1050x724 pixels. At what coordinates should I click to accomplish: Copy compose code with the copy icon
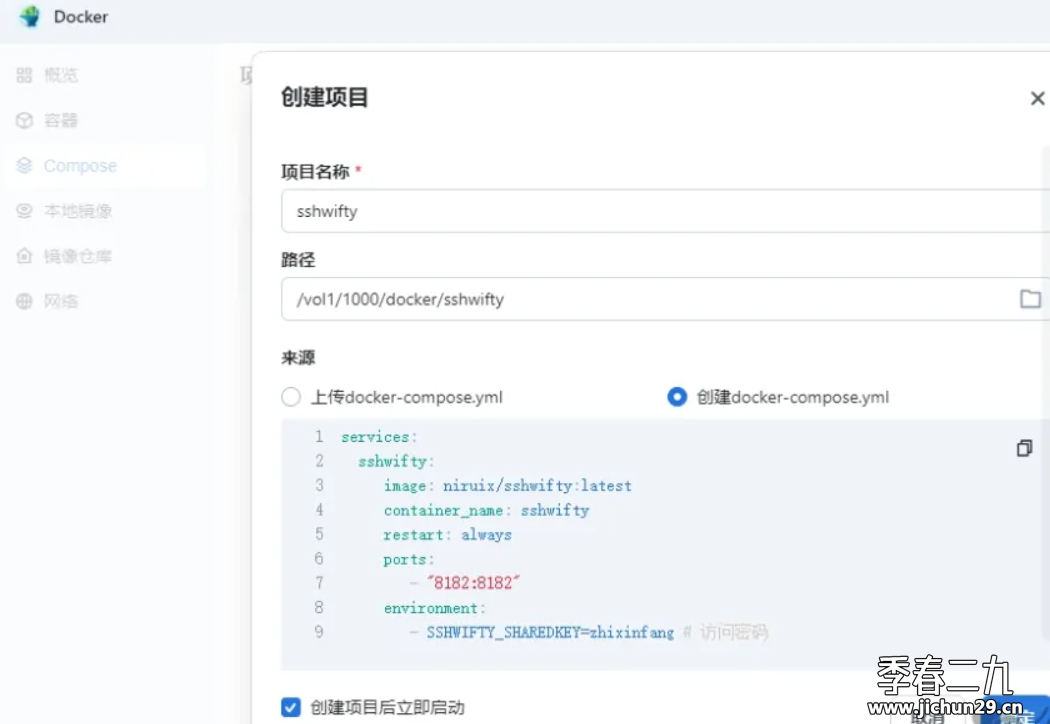1025,448
